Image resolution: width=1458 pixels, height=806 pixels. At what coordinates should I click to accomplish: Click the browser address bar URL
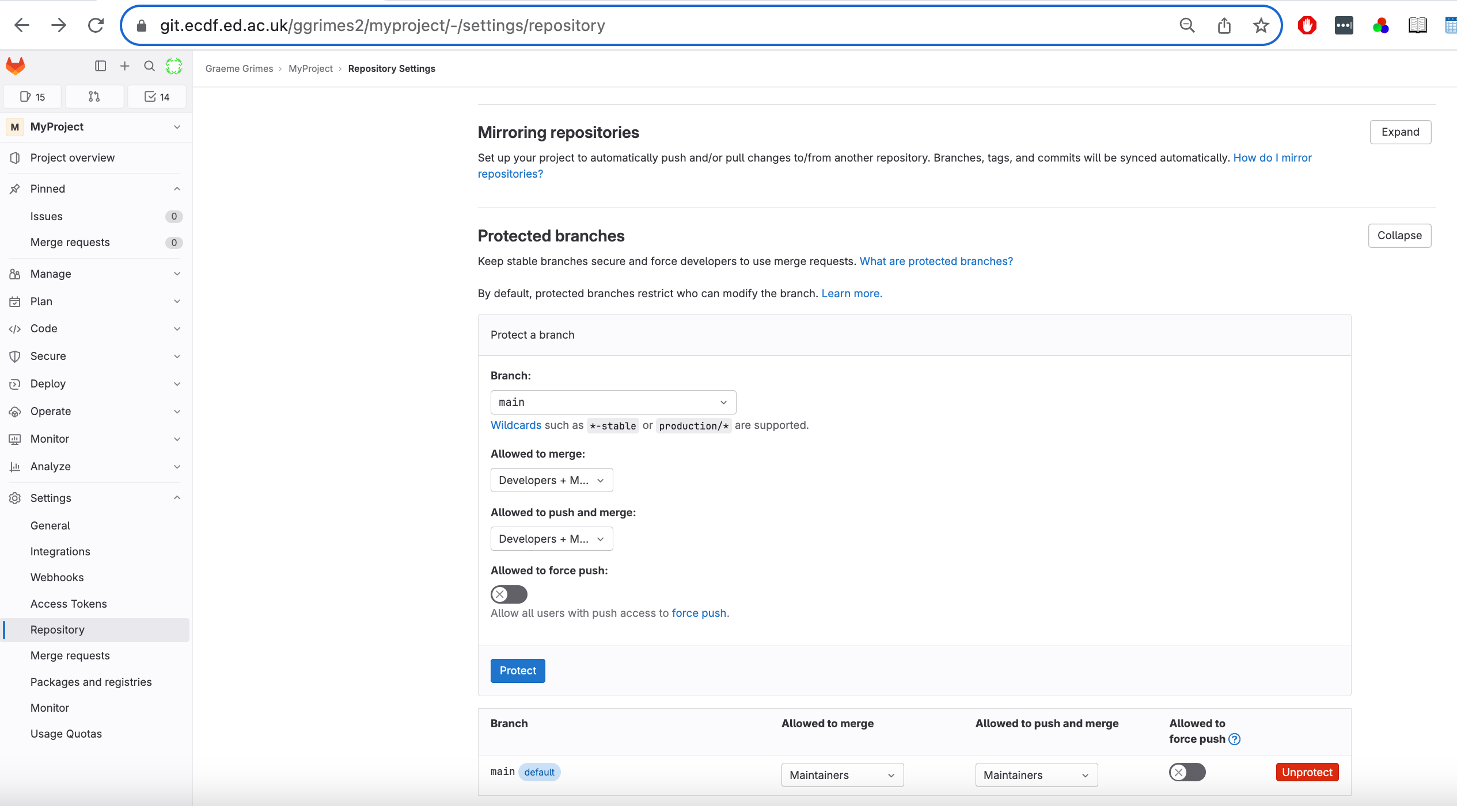pos(383,26)
